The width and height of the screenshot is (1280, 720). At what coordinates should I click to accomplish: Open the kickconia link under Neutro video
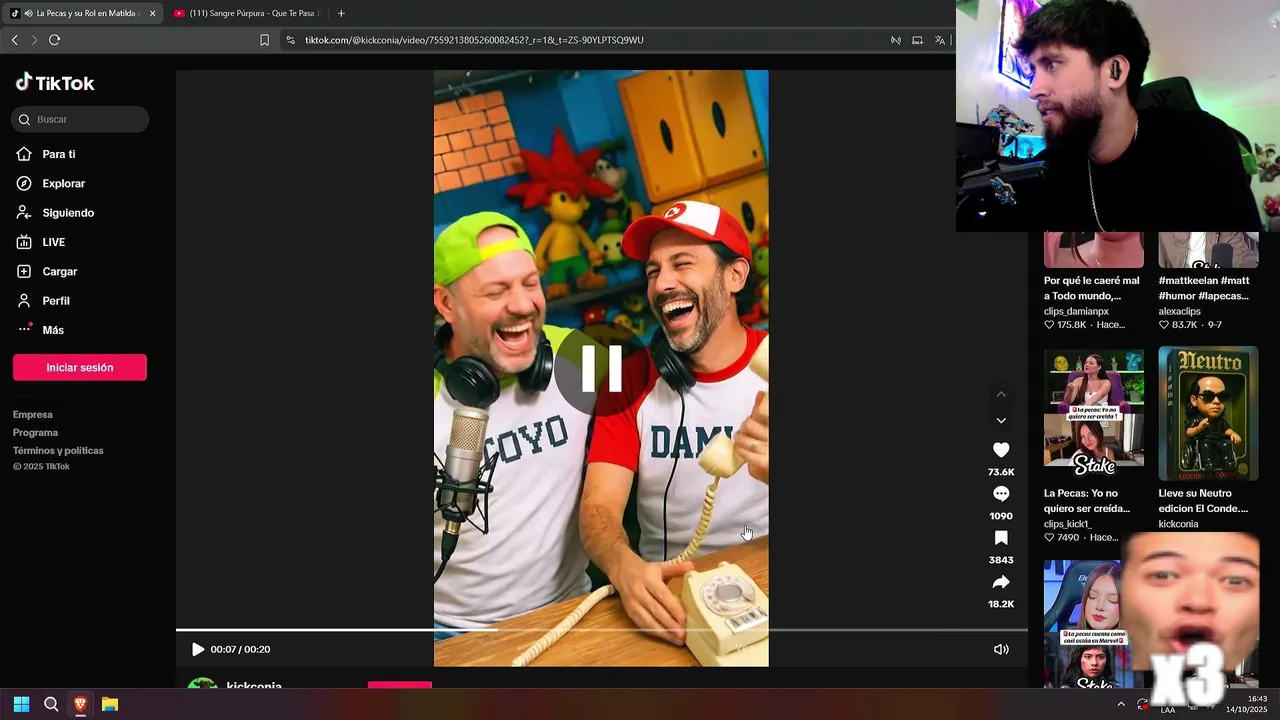1178,524
